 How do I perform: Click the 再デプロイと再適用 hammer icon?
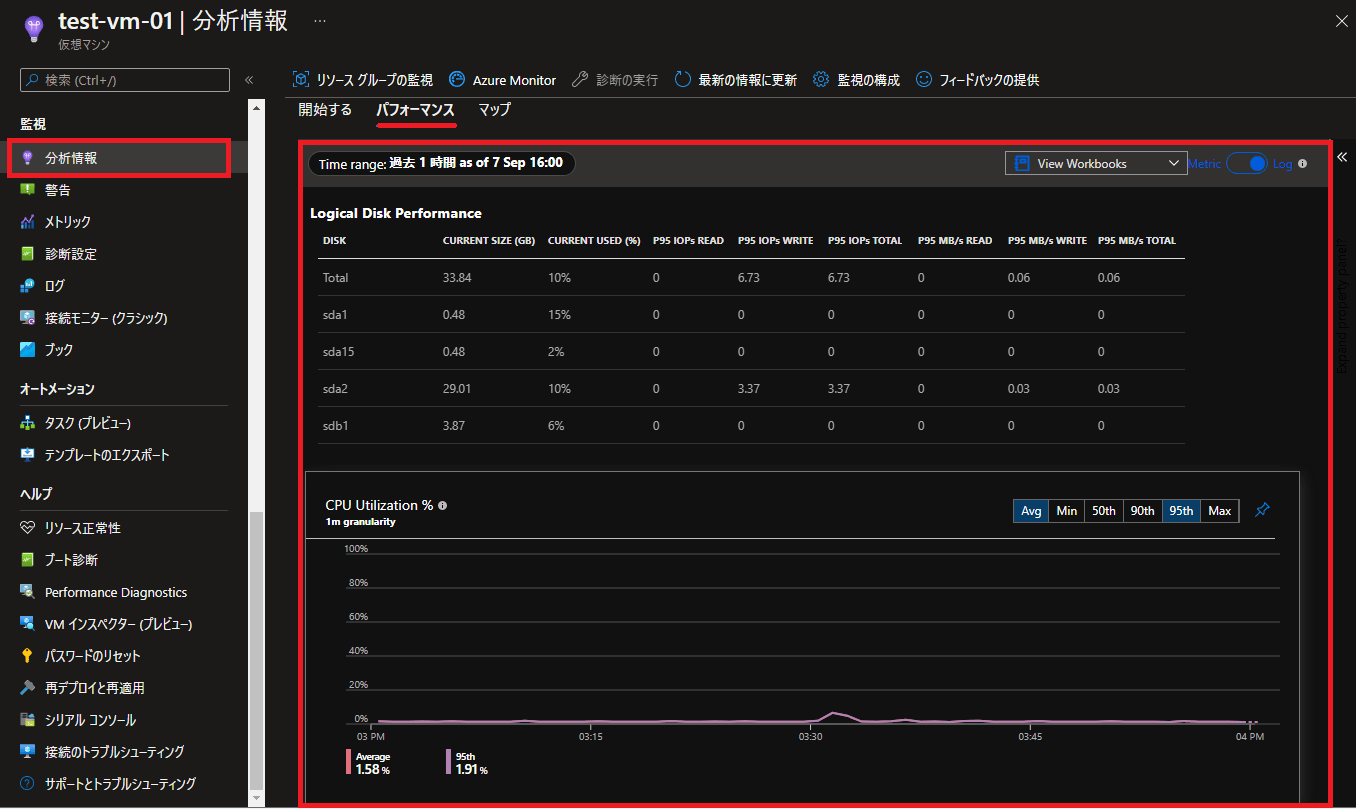tap(28, 688)
